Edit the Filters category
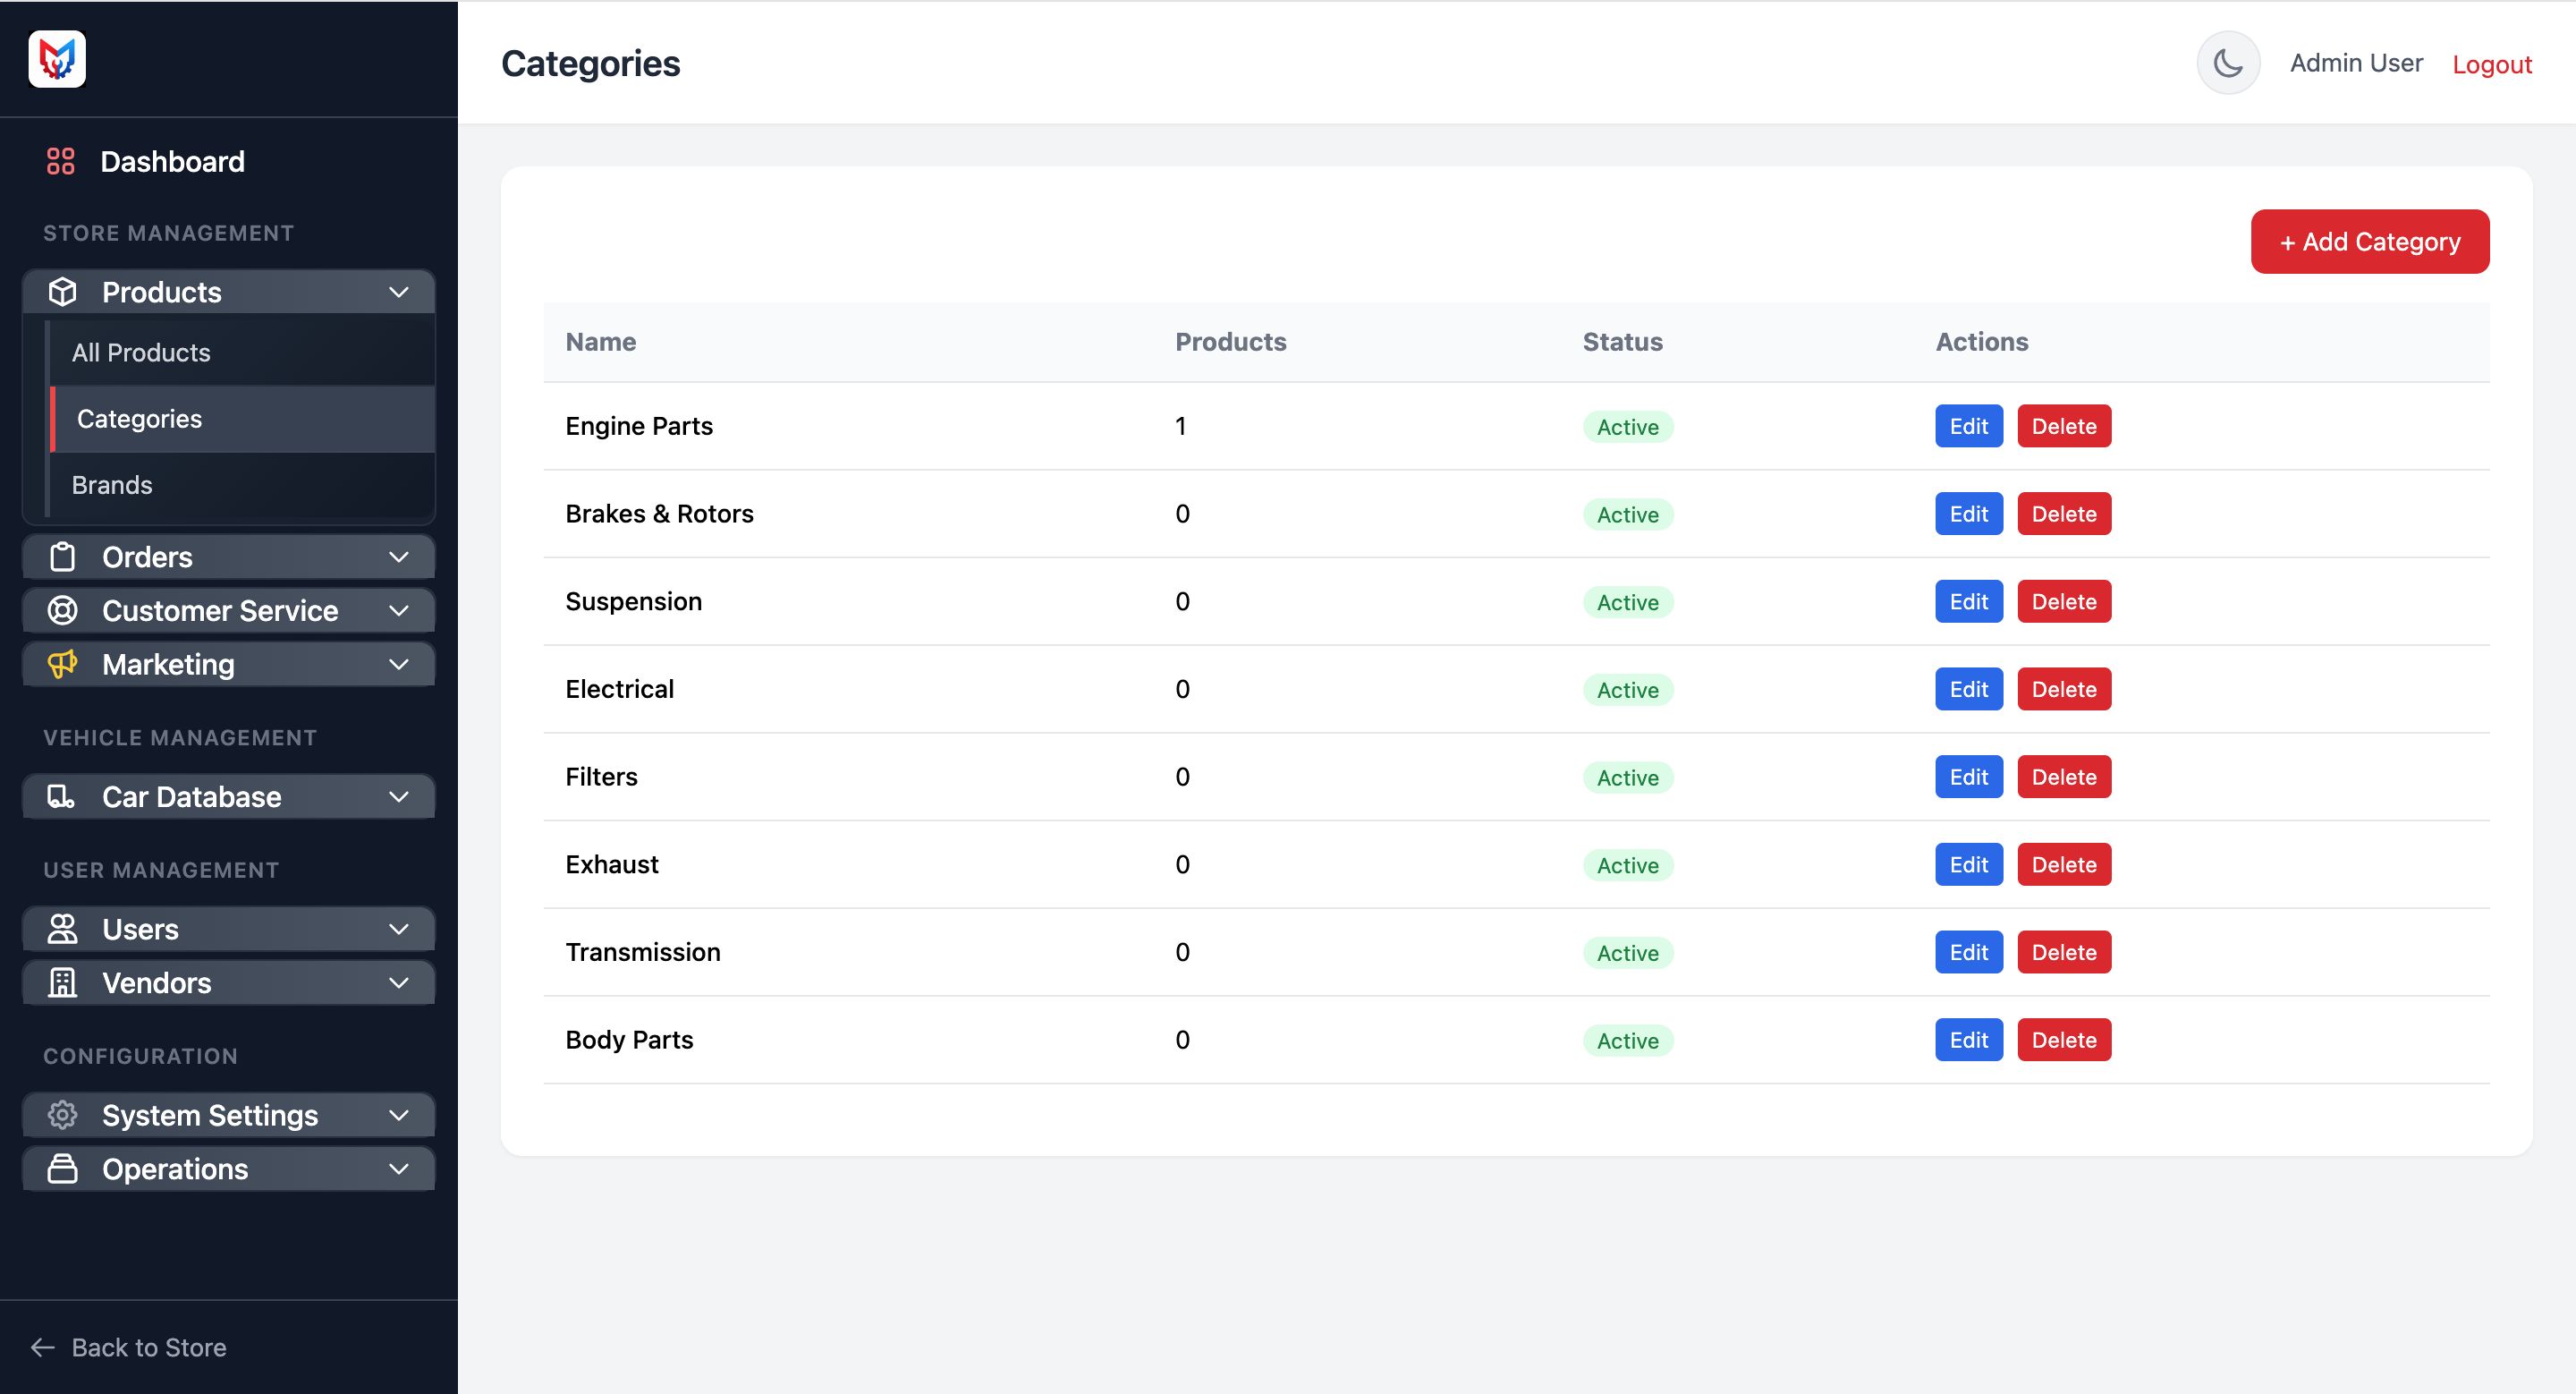This screenshot has width=2576, height=1394. [1969, 777]
